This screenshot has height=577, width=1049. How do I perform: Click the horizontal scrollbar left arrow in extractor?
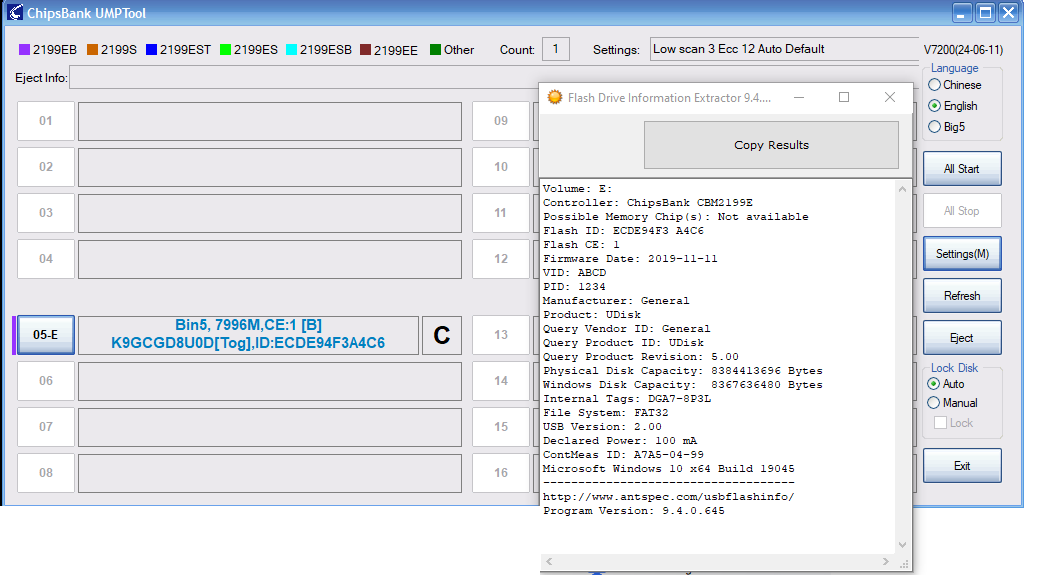coord(549,562)
